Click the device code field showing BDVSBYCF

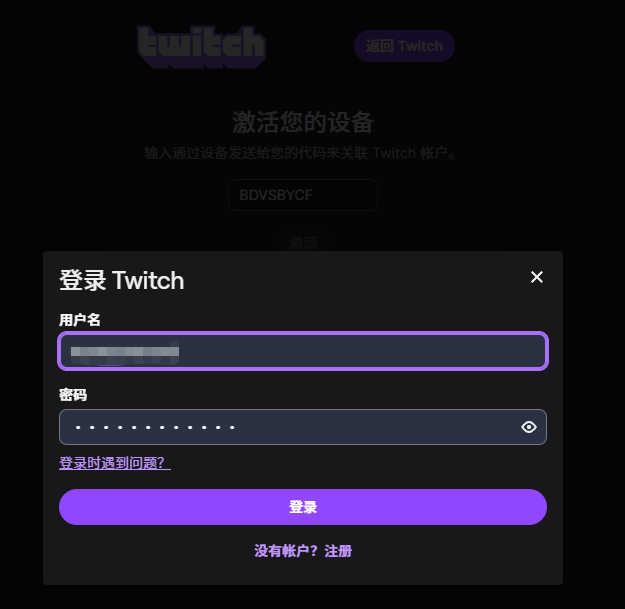coord(303,195)
